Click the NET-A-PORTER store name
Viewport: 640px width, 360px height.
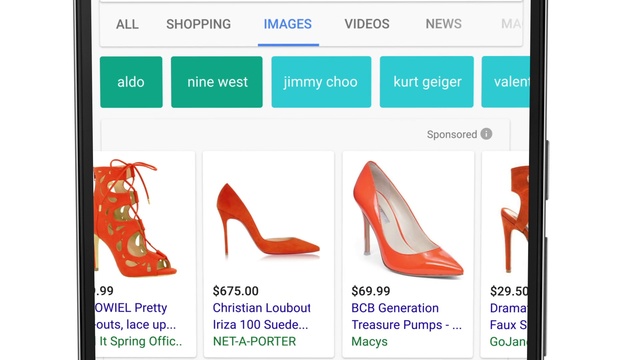tap(254, 341)
